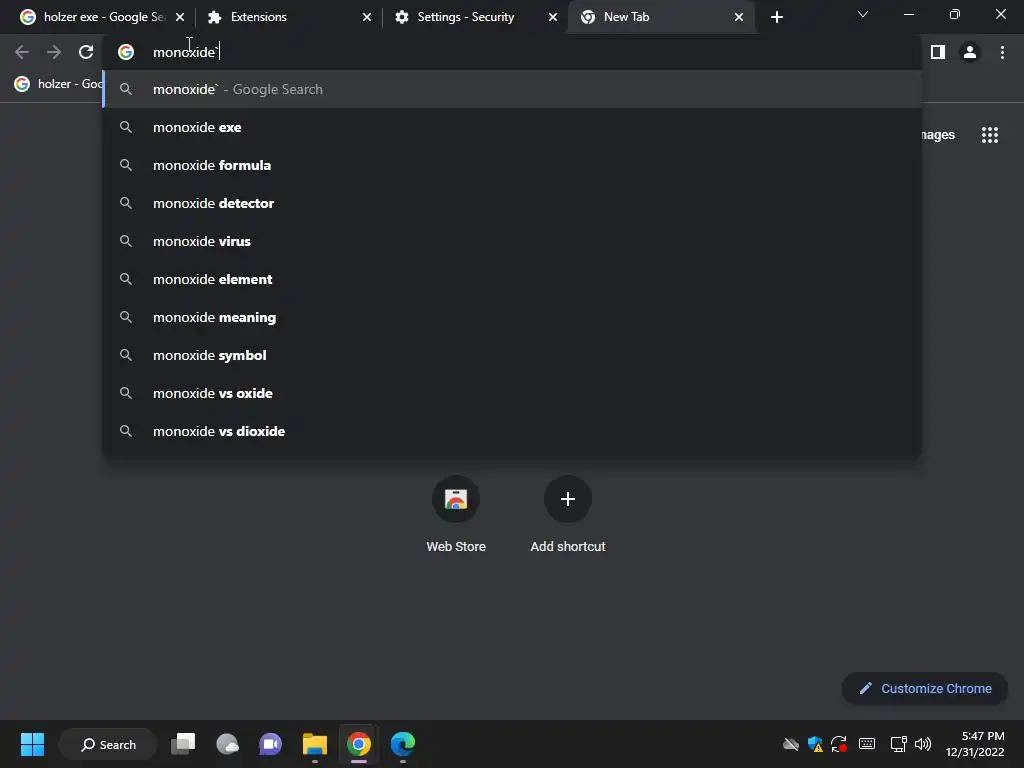
Task: Close the holzer exe tab
Action: pos(180,17)
